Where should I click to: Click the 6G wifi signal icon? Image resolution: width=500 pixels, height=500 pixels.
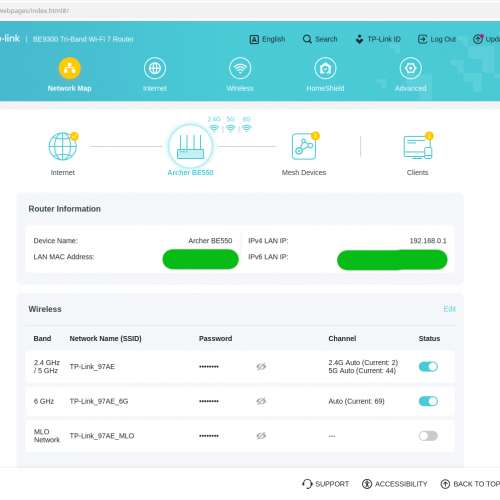point(246,128)
